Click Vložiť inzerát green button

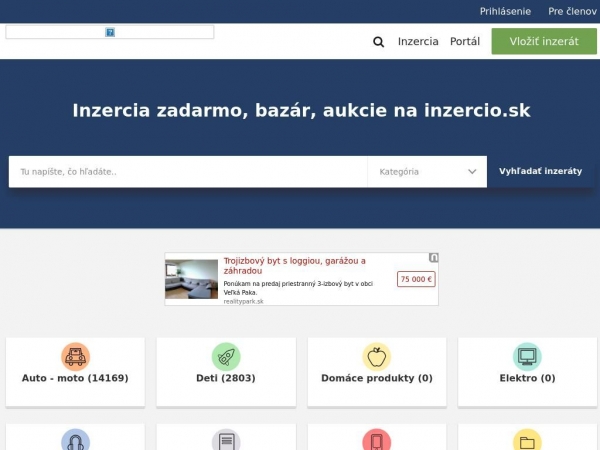click(x=544, y=41)
